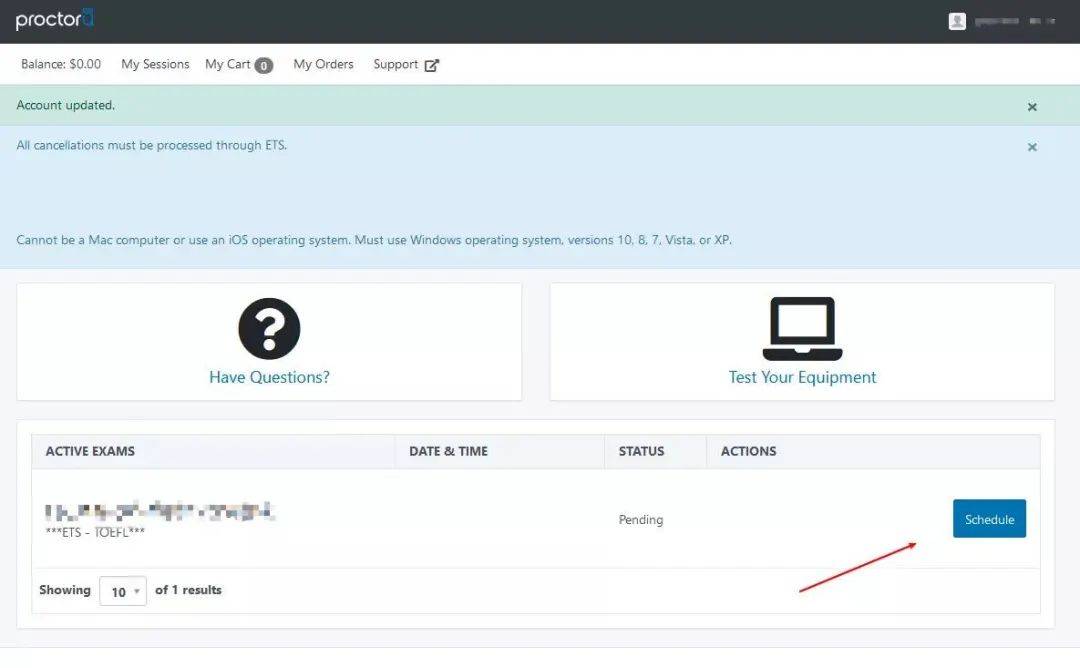The height and width of the screenshot is (668, 1080).
Task: Go to My Orders
Action: point(323,64)
